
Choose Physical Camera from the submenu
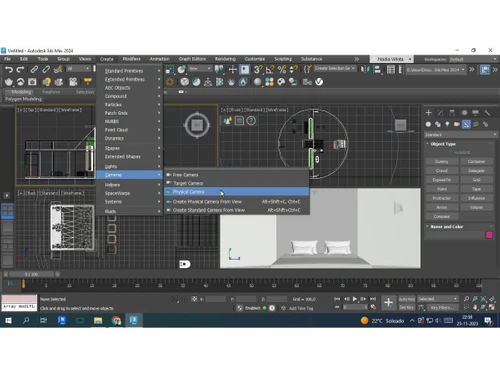point(236,192)
